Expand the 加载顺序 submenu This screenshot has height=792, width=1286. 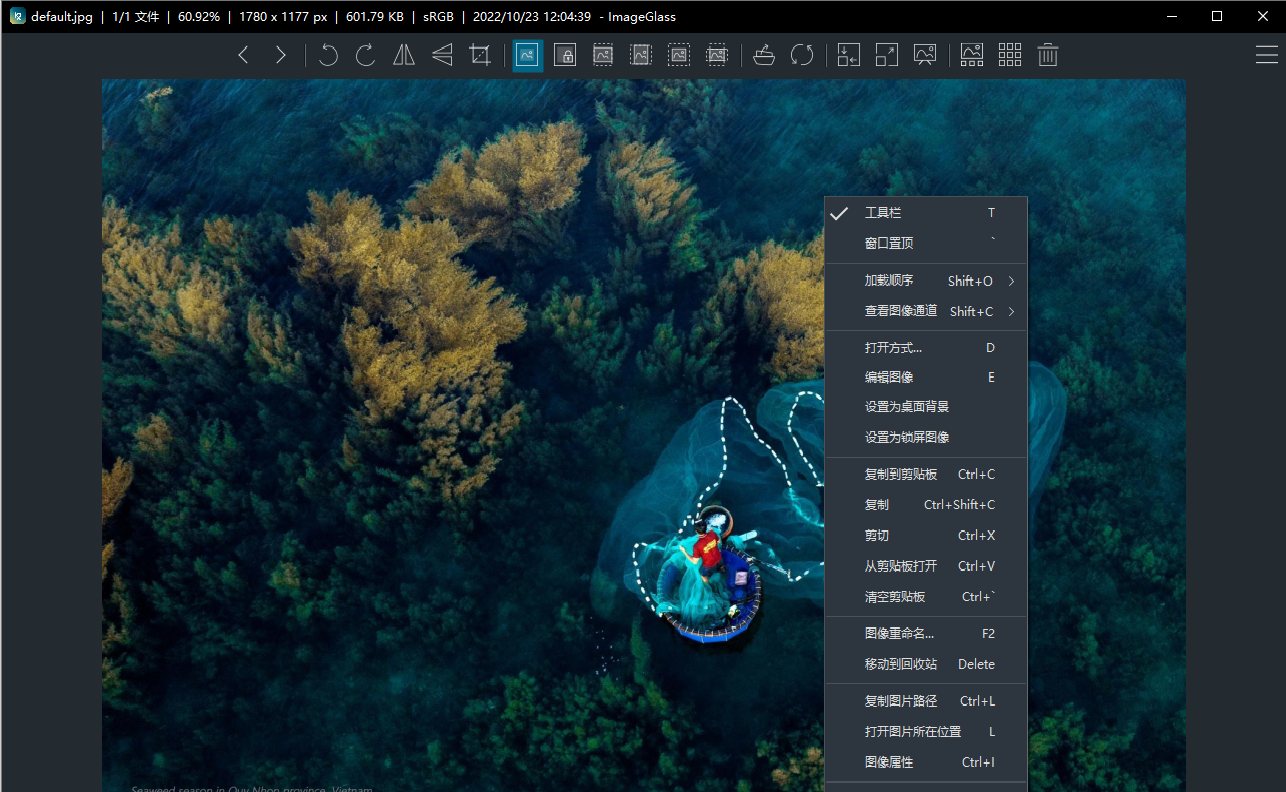[926, 281]
